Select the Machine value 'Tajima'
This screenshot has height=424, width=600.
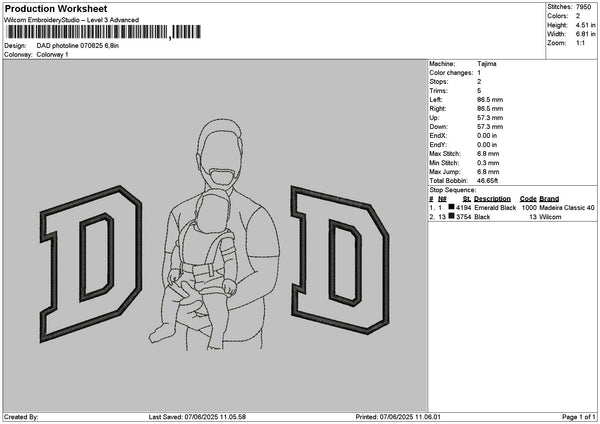pos(487,64)
